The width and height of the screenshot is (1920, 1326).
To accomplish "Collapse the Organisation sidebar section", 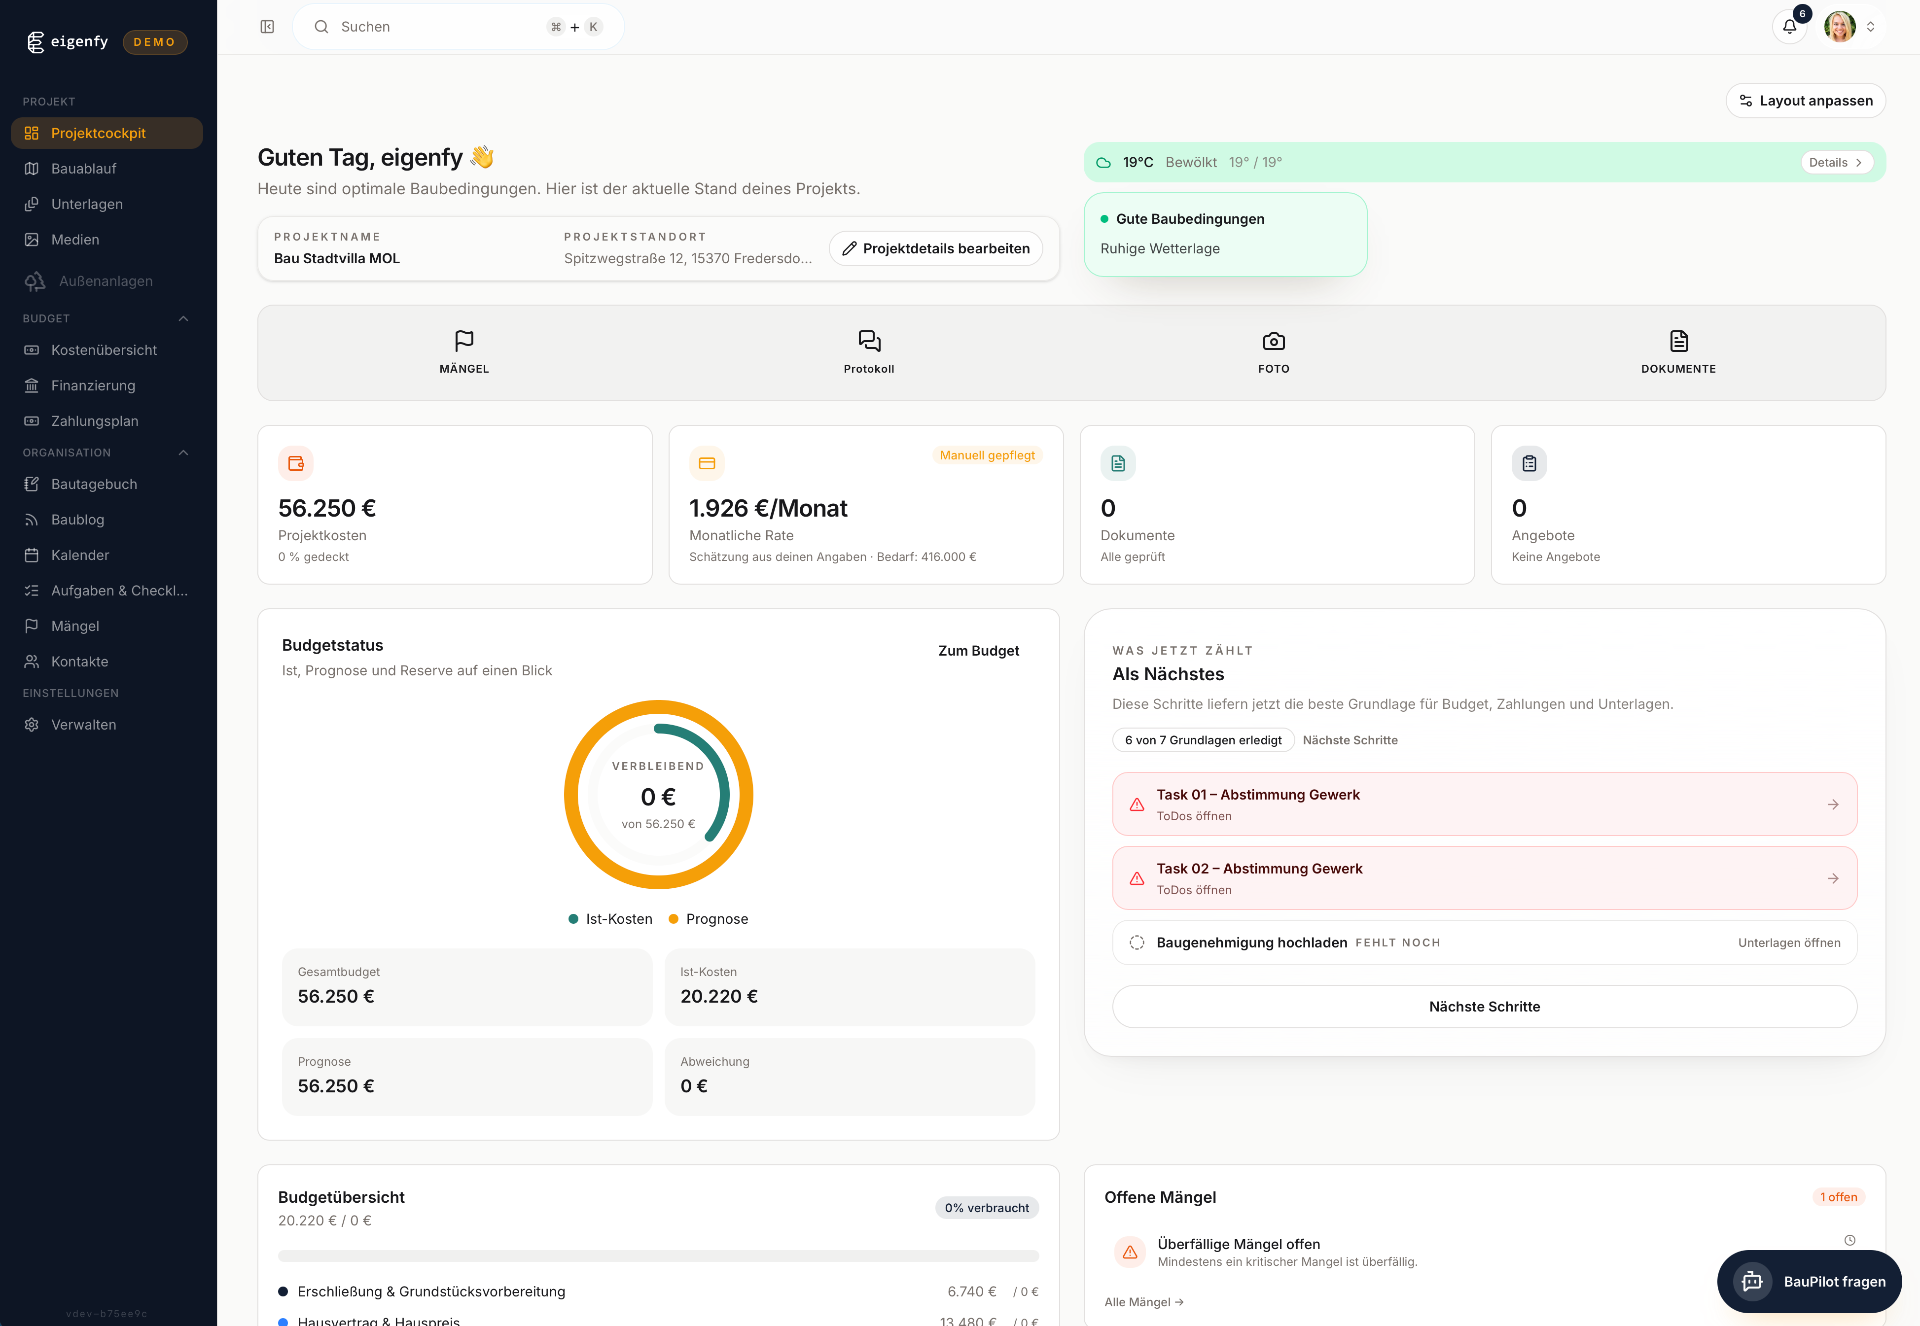I will (x=183, y=453).
